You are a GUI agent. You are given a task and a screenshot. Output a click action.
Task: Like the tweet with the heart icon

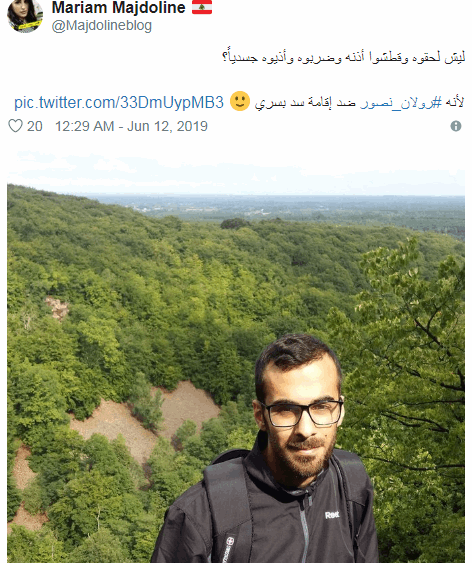click(15, 126)
